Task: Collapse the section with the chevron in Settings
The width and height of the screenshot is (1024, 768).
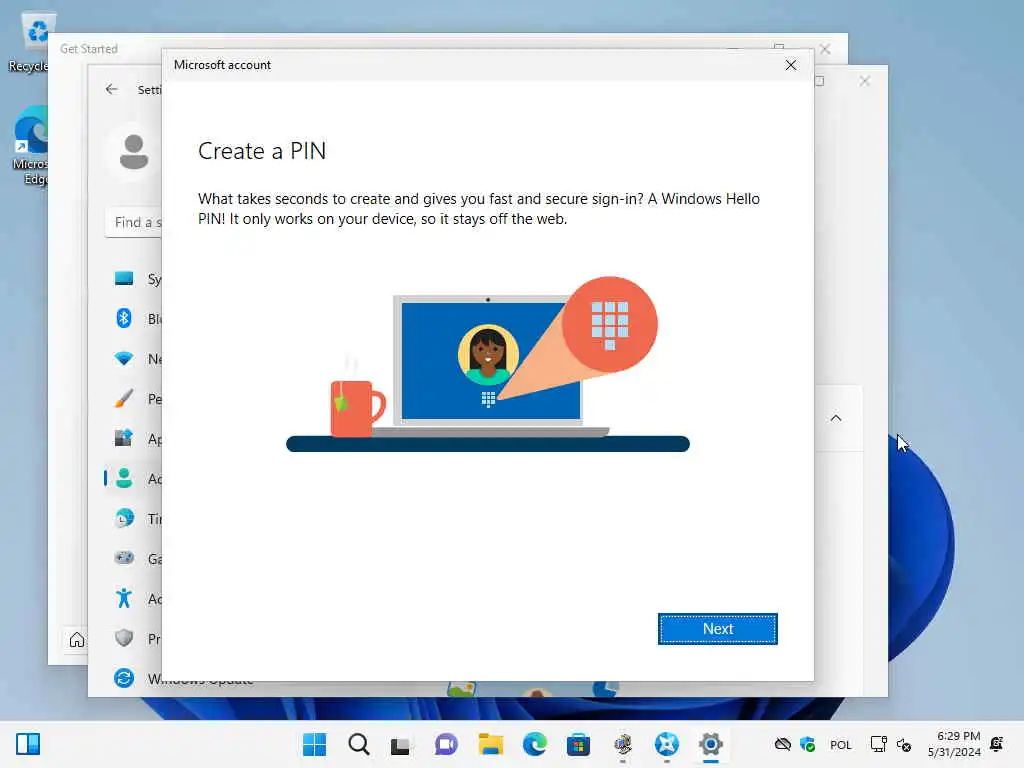Action: tap(836, 418)
